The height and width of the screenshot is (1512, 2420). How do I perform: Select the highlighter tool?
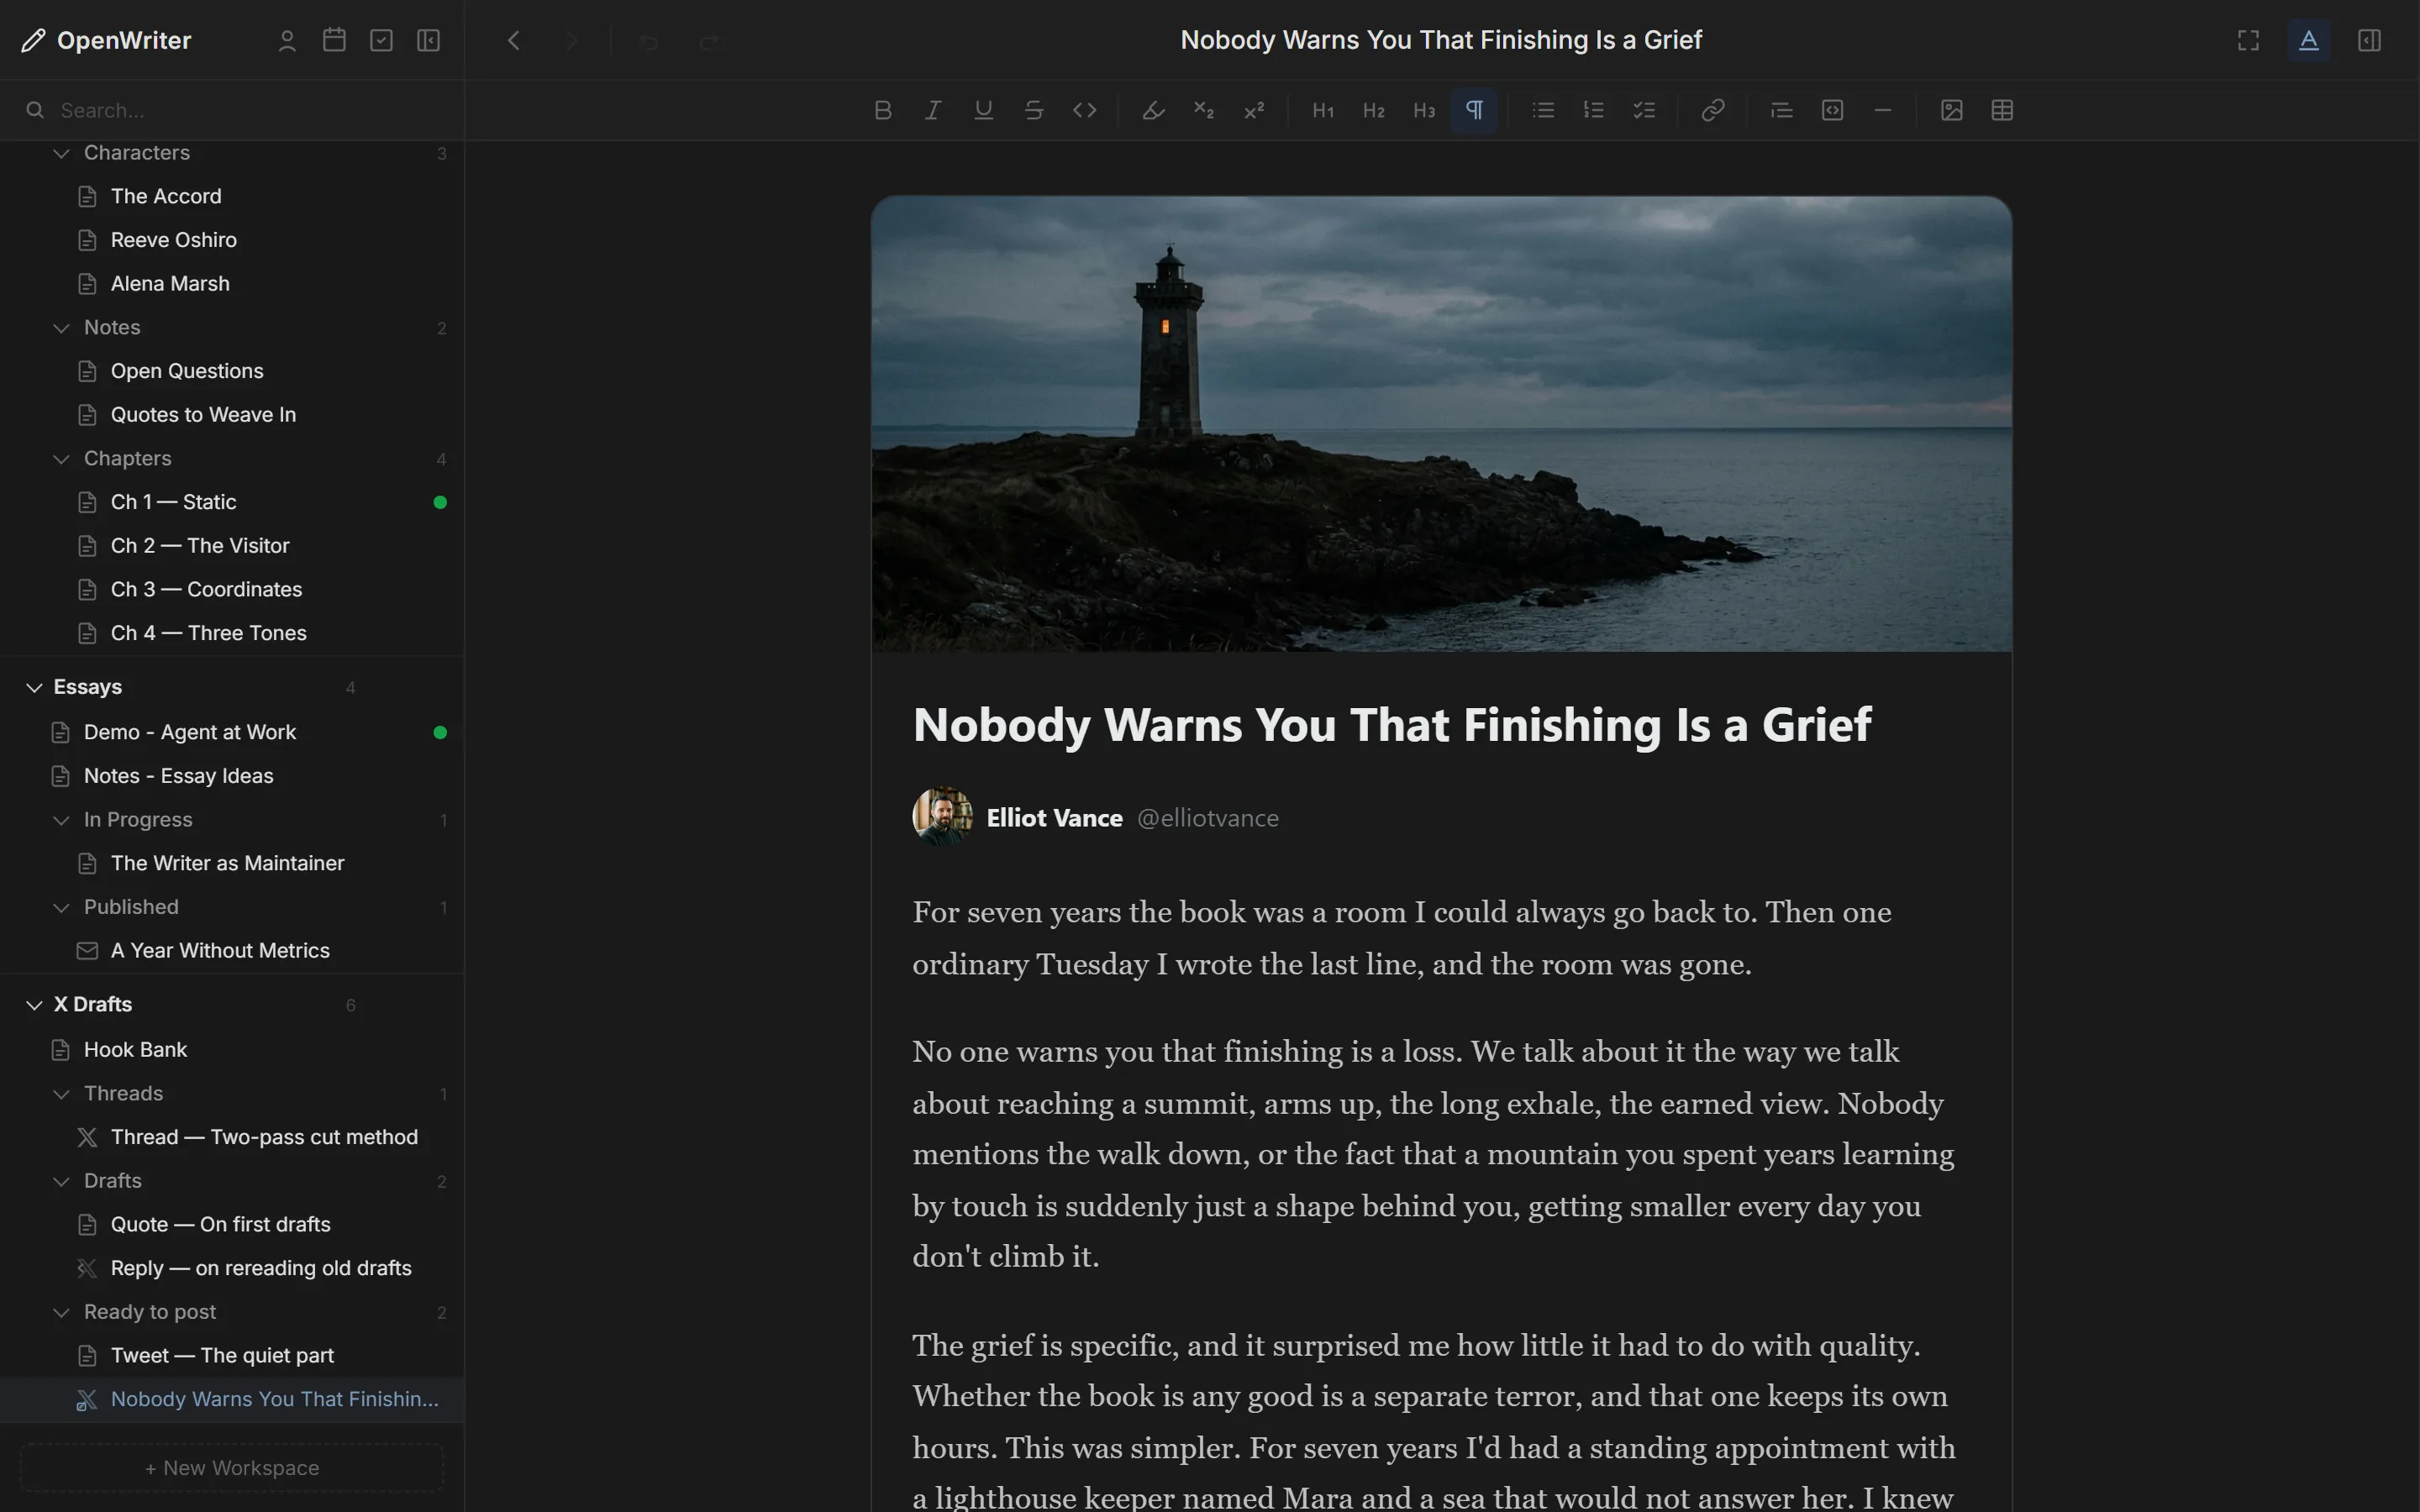tap(1153, 110)
